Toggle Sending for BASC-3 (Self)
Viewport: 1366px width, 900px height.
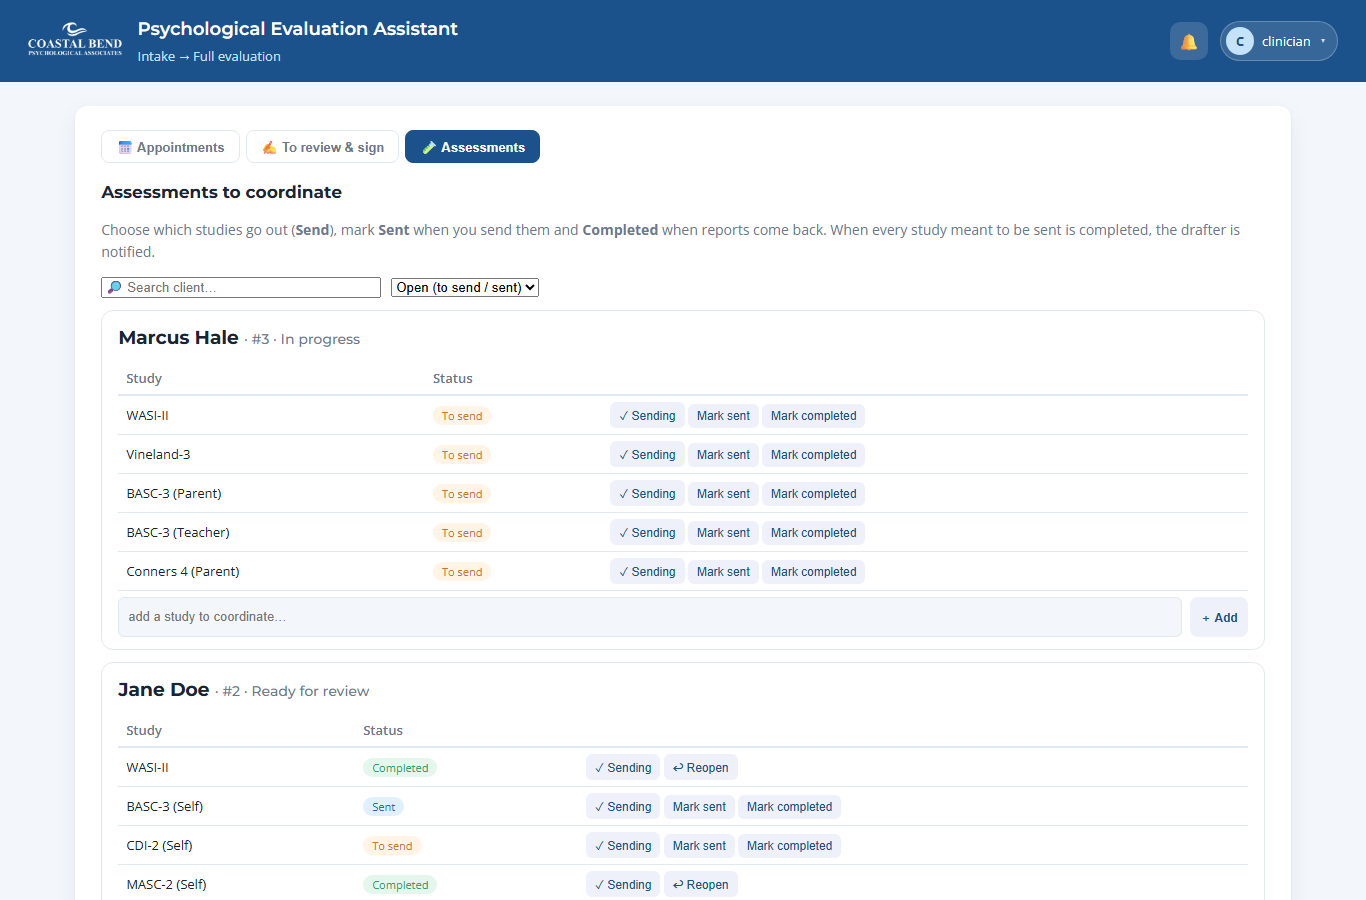tap(623, 807)
